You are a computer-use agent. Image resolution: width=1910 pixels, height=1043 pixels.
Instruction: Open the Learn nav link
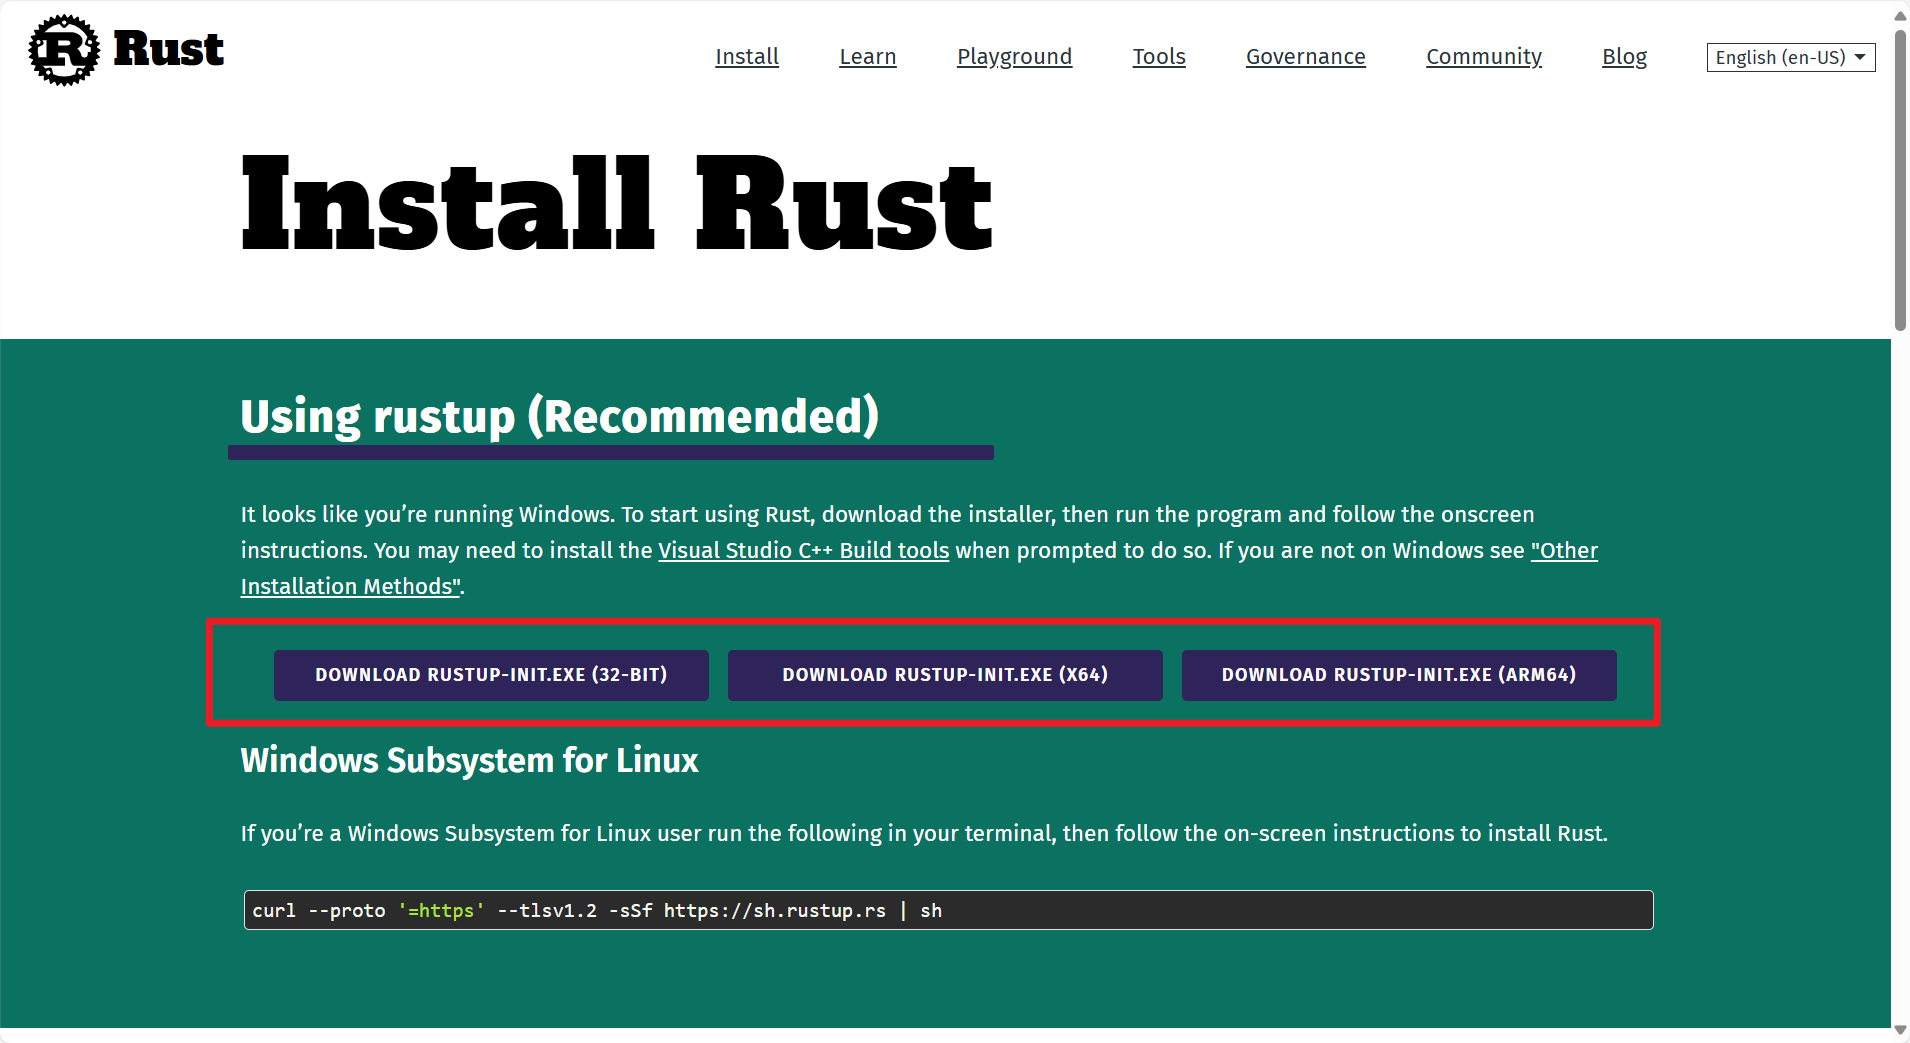pyautogui.click(x=868, y=57)
